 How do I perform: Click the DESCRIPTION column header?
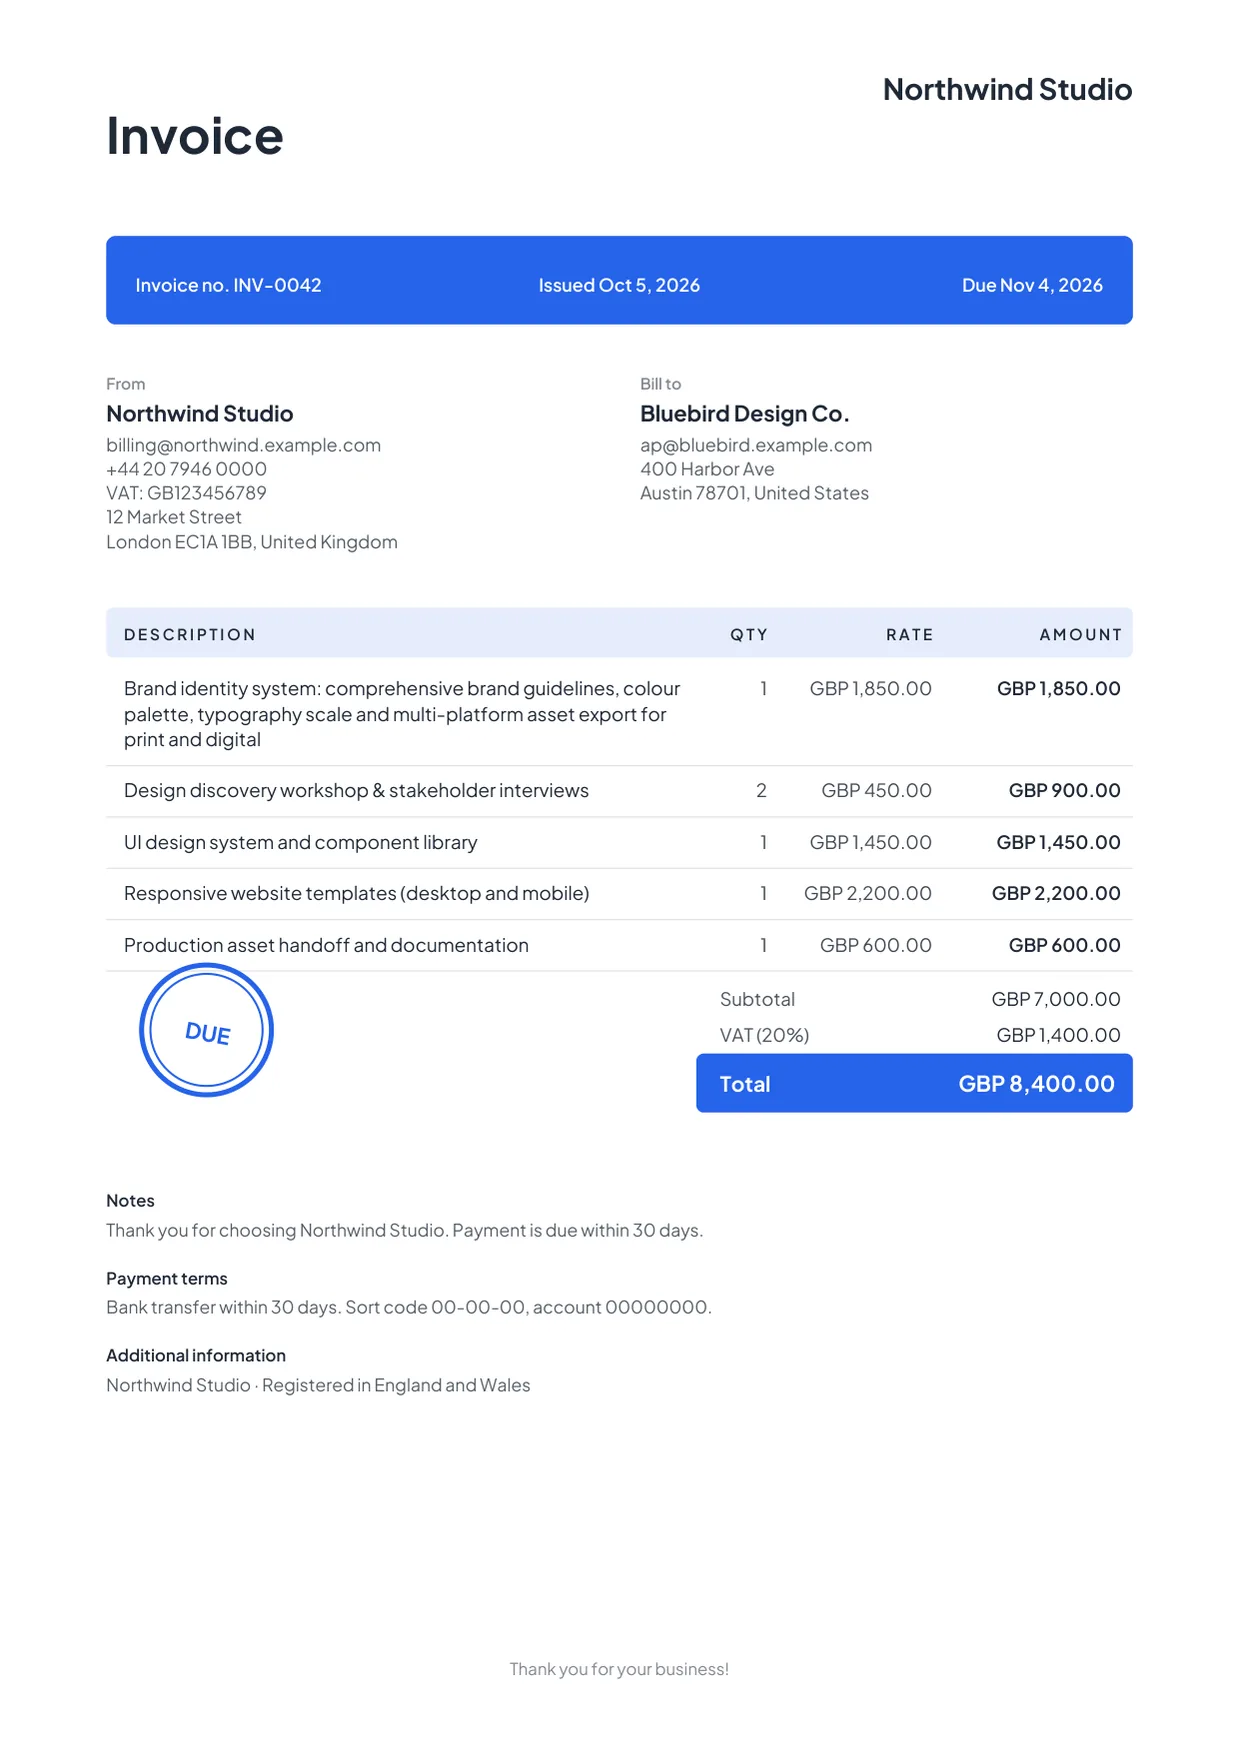coord(190,634)
